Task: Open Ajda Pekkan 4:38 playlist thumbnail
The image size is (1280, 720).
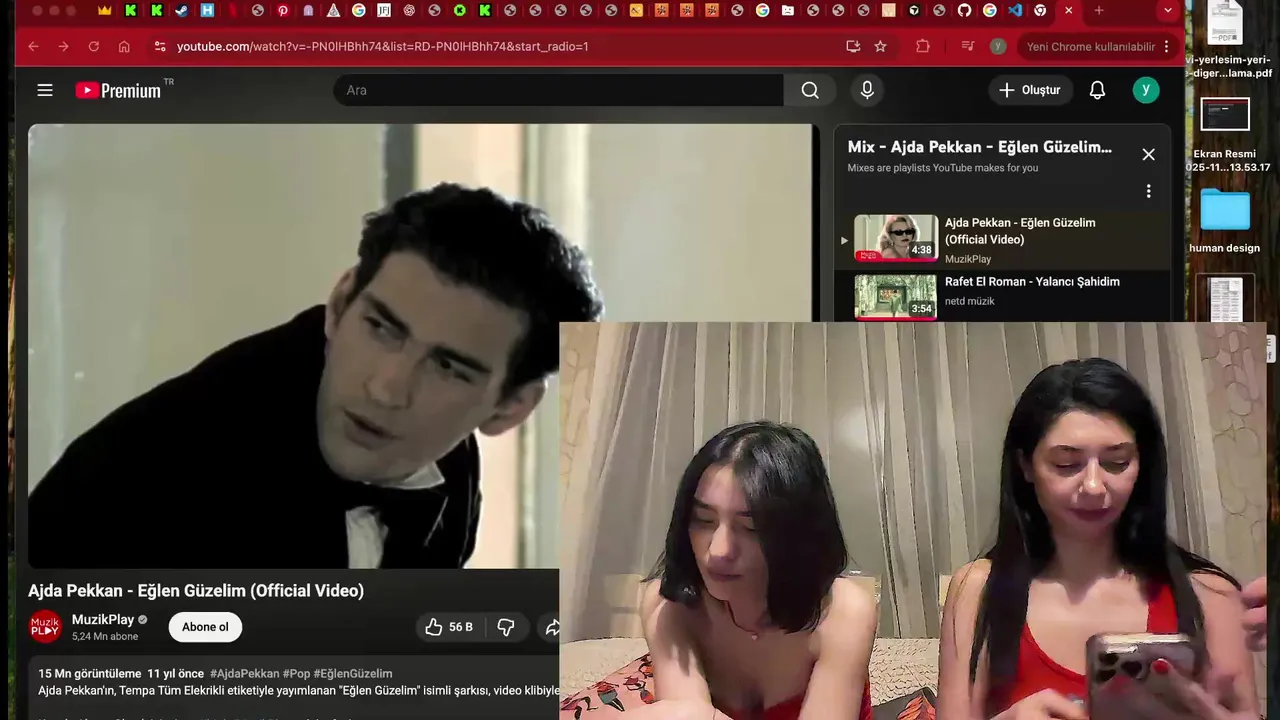Action: 896,238
